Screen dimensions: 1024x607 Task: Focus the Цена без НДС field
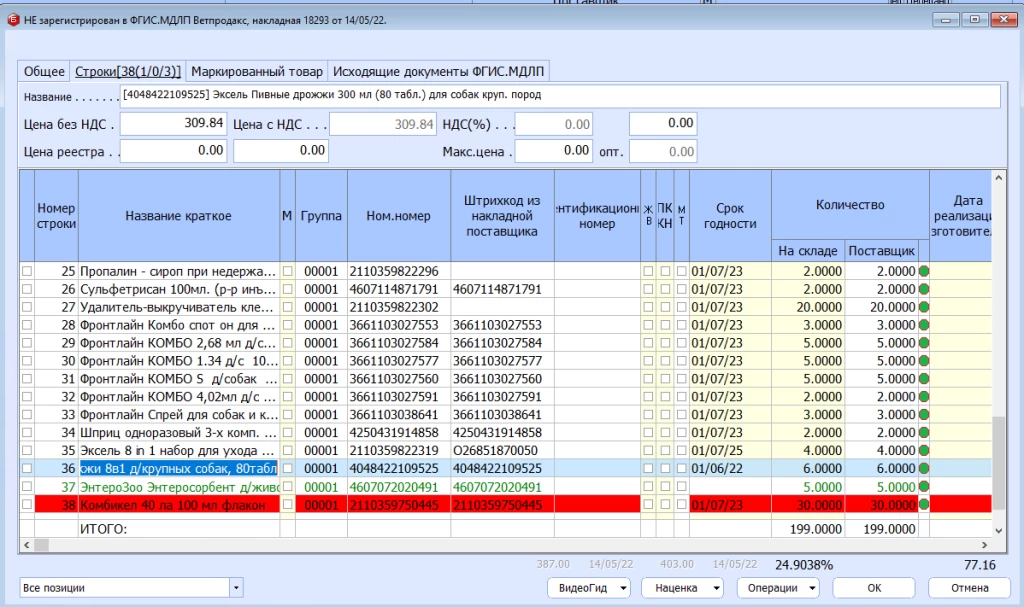click(173, 123)
